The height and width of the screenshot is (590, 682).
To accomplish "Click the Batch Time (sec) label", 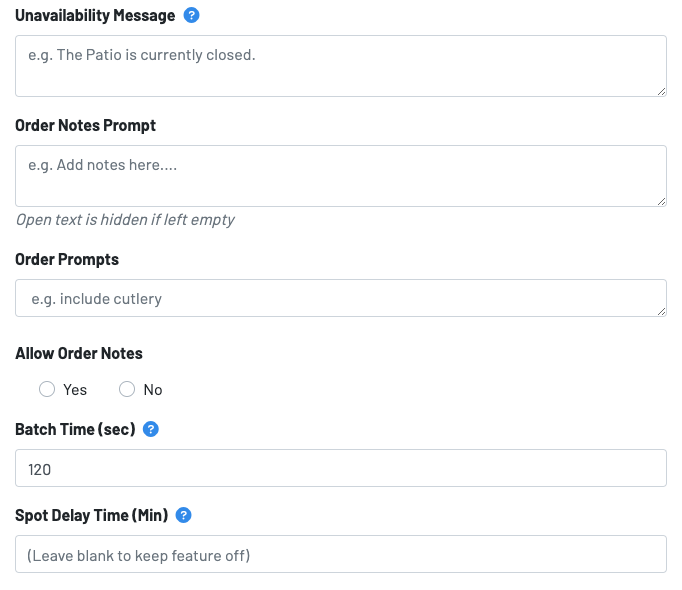I will [x=75, y=429].
